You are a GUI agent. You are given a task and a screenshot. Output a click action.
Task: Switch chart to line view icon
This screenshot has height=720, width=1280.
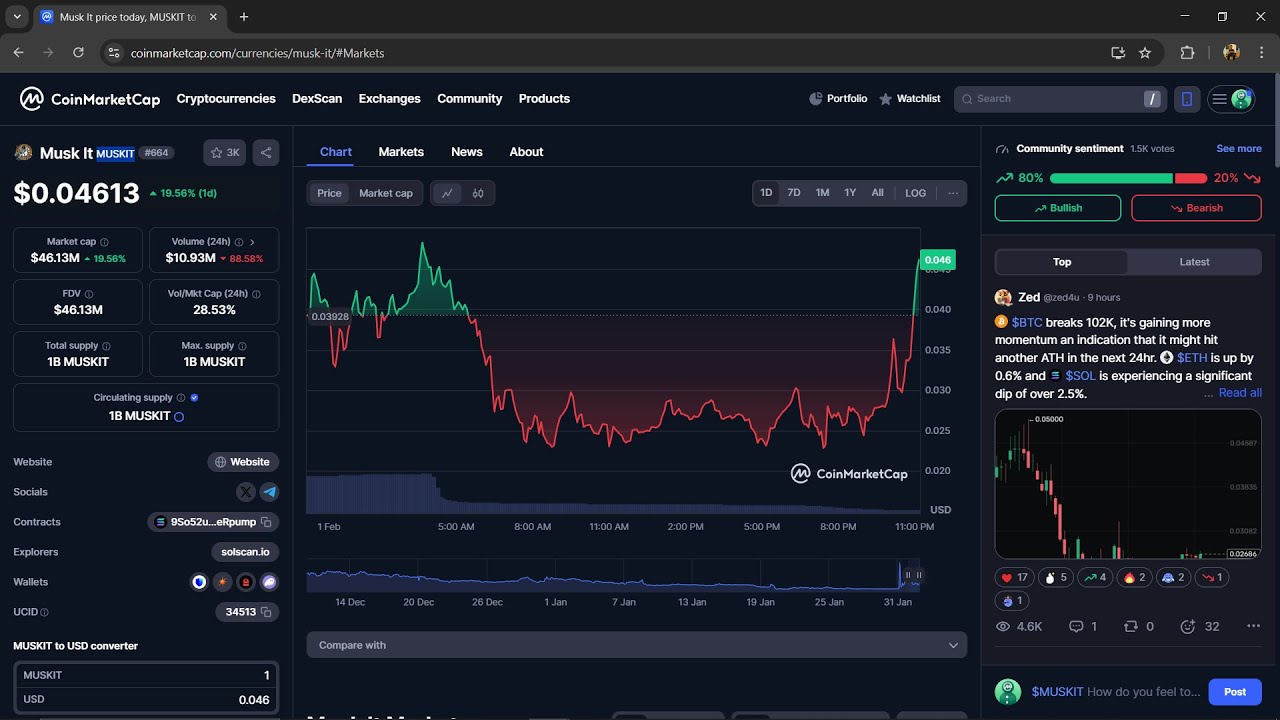(447, 193)
